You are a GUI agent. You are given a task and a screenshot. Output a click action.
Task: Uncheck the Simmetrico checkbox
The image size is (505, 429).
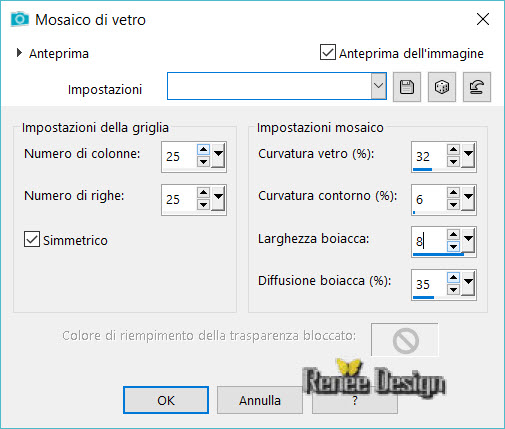coord(32,239)
